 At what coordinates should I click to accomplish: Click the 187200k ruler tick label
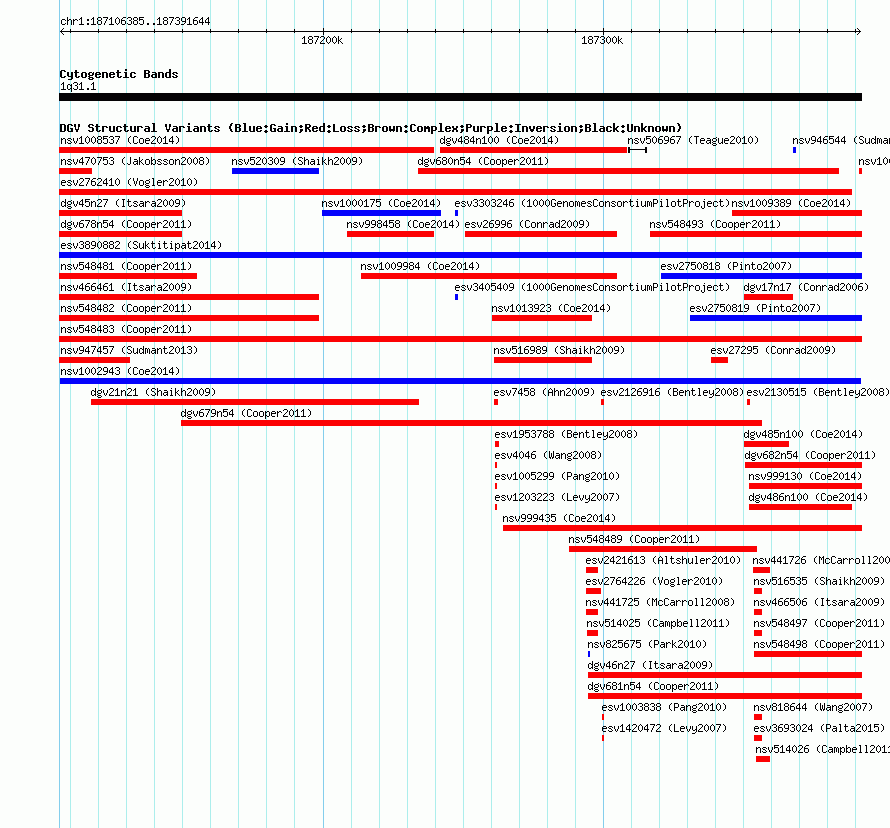coord(322,40)
